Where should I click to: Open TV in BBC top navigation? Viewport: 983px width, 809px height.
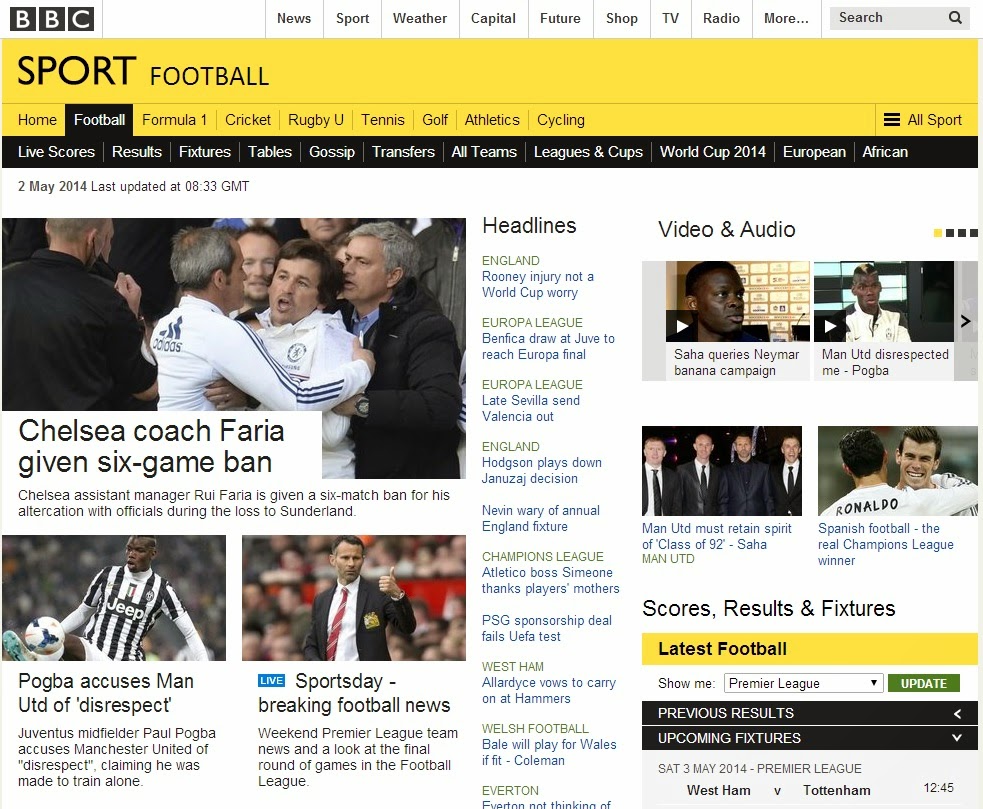(x=671, y=19)
